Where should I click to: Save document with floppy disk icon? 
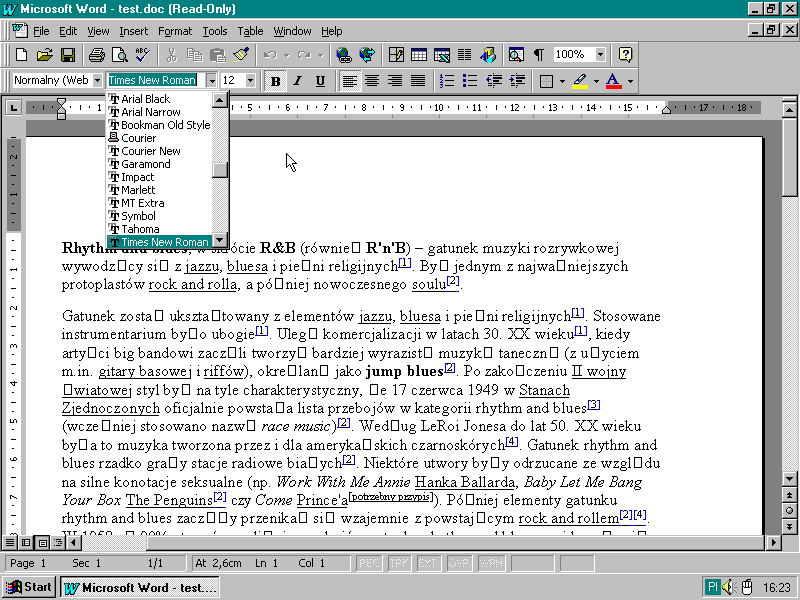(x=67, y=55)
